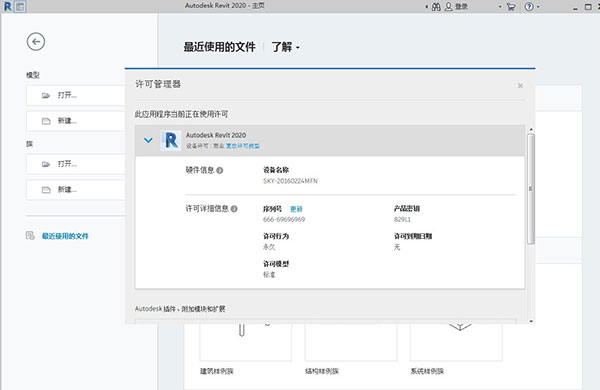Click folder icon of 模型 打开 button

point(46,95)
